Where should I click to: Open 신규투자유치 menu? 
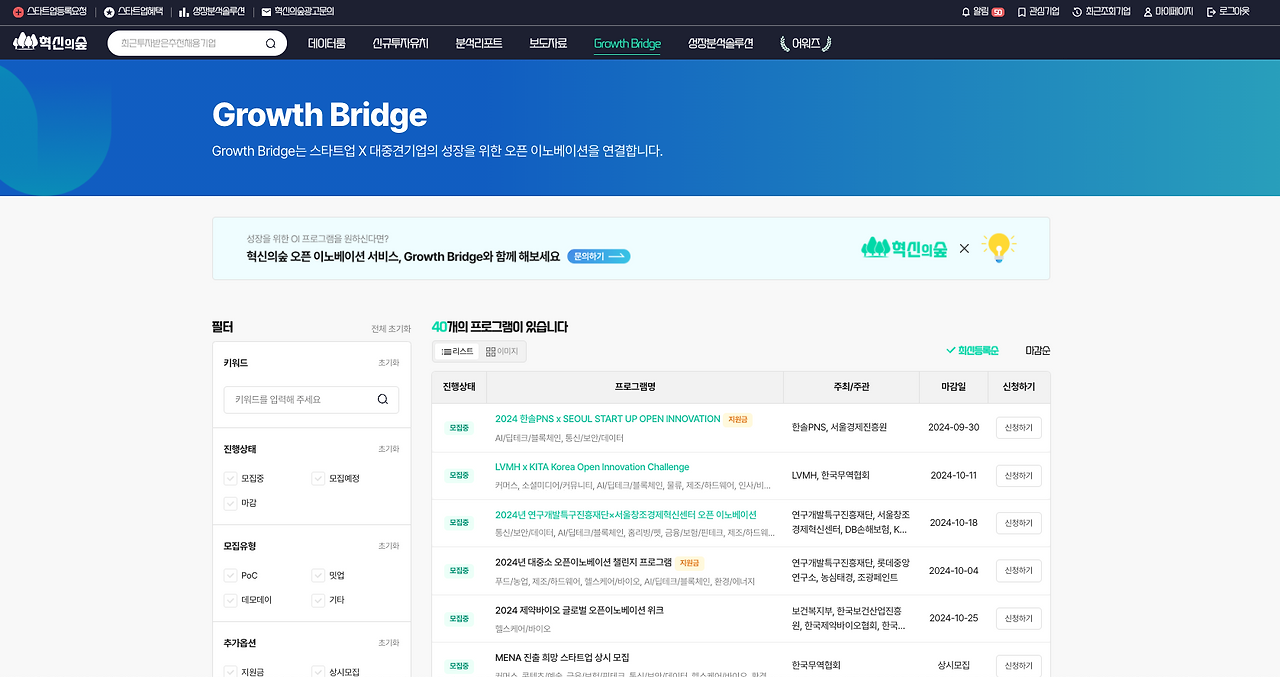400,44
